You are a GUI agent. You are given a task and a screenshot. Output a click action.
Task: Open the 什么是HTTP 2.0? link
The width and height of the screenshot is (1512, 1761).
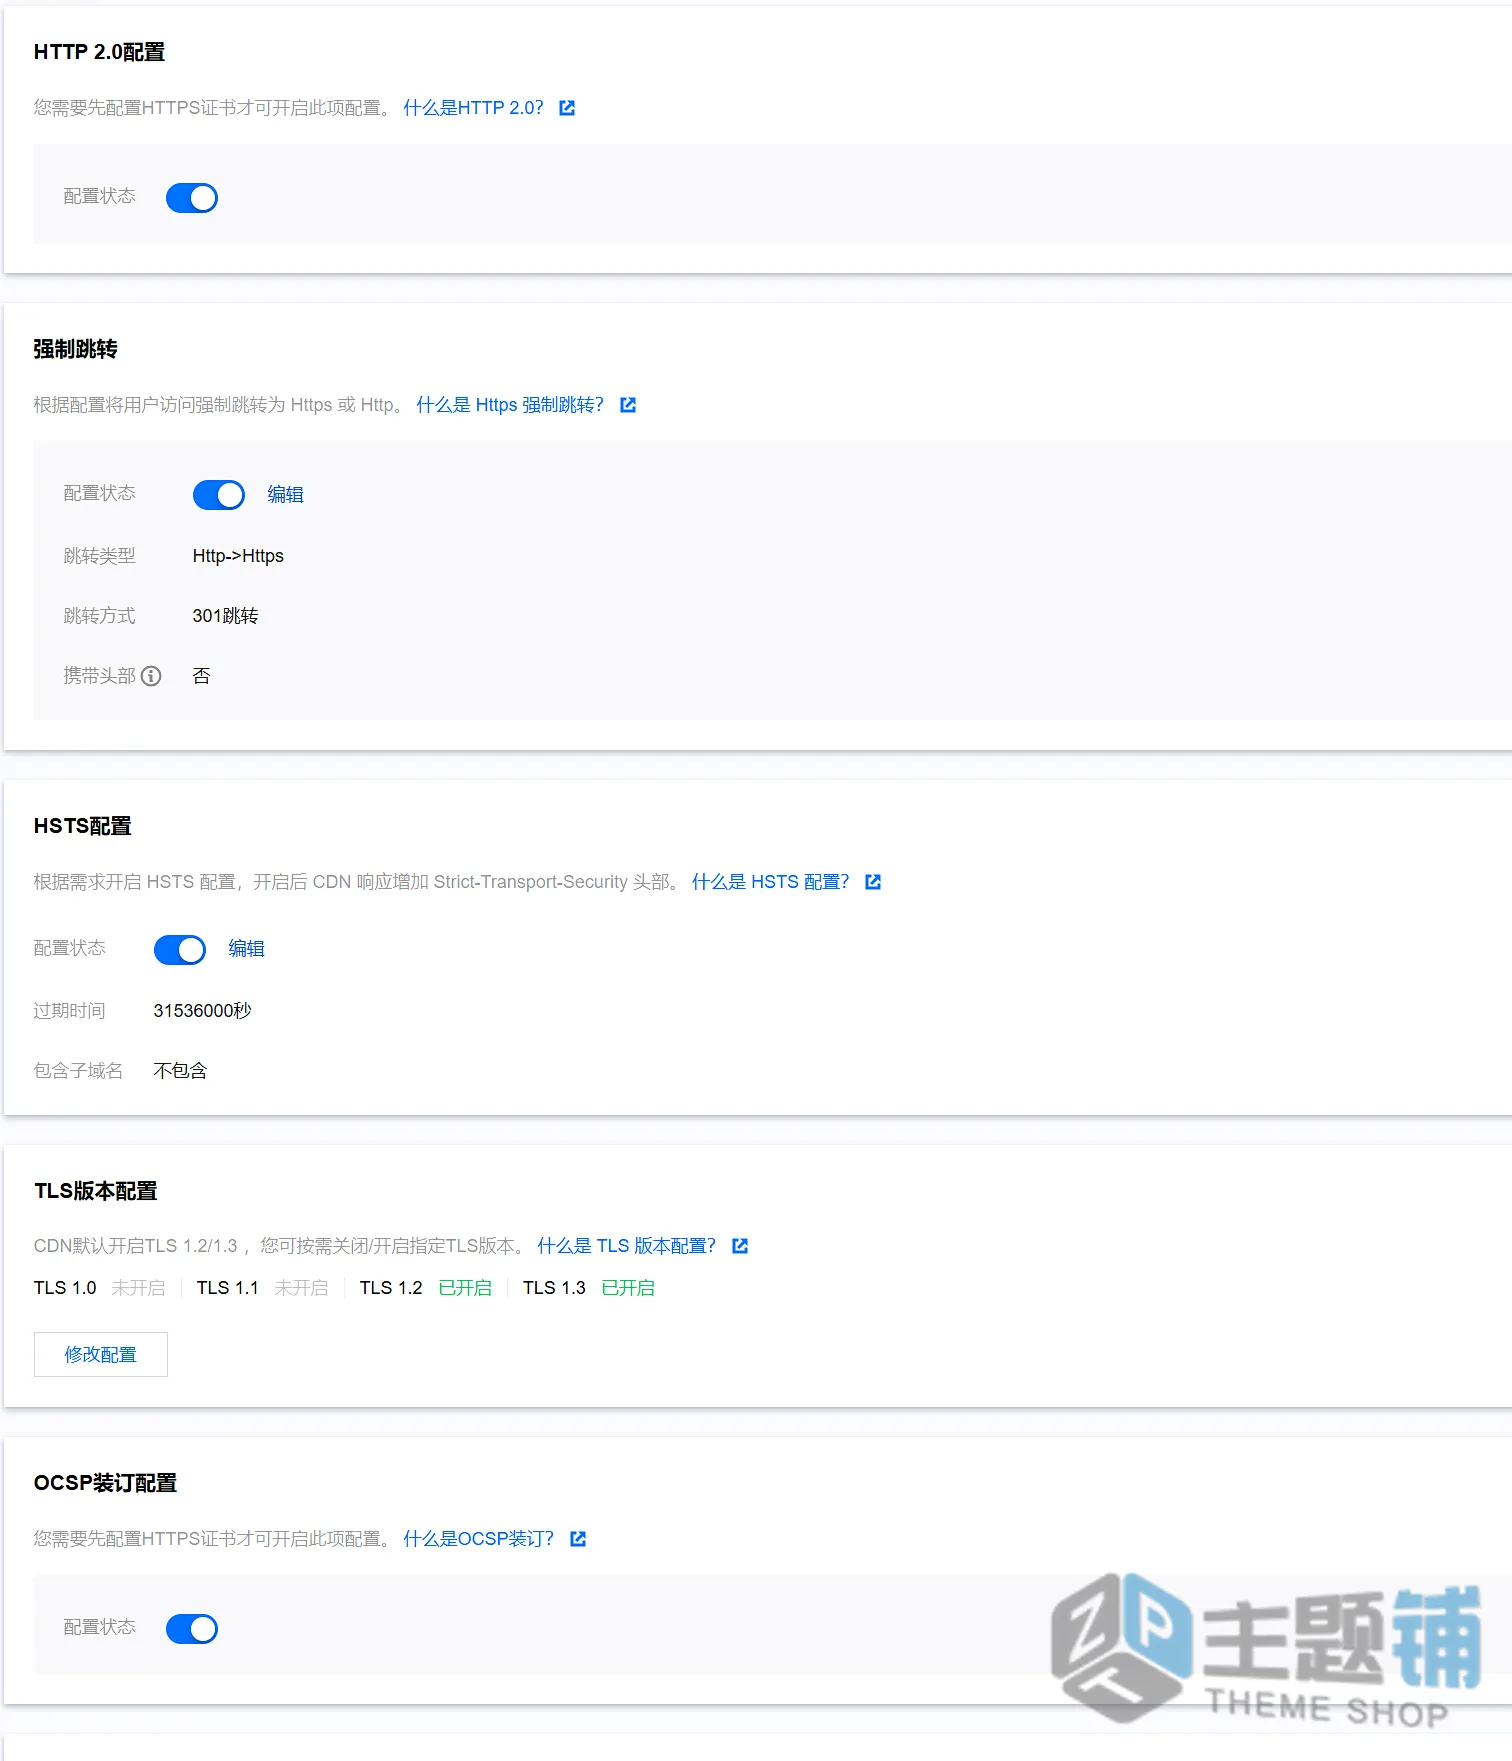point(473,108)
